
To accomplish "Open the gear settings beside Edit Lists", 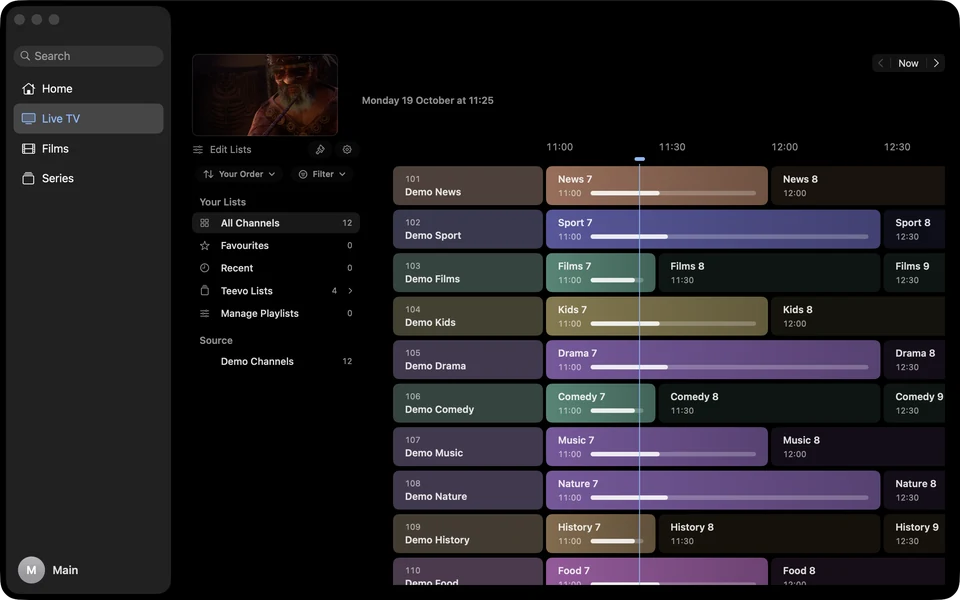I will pyautogui.click(x=347, y=149).
